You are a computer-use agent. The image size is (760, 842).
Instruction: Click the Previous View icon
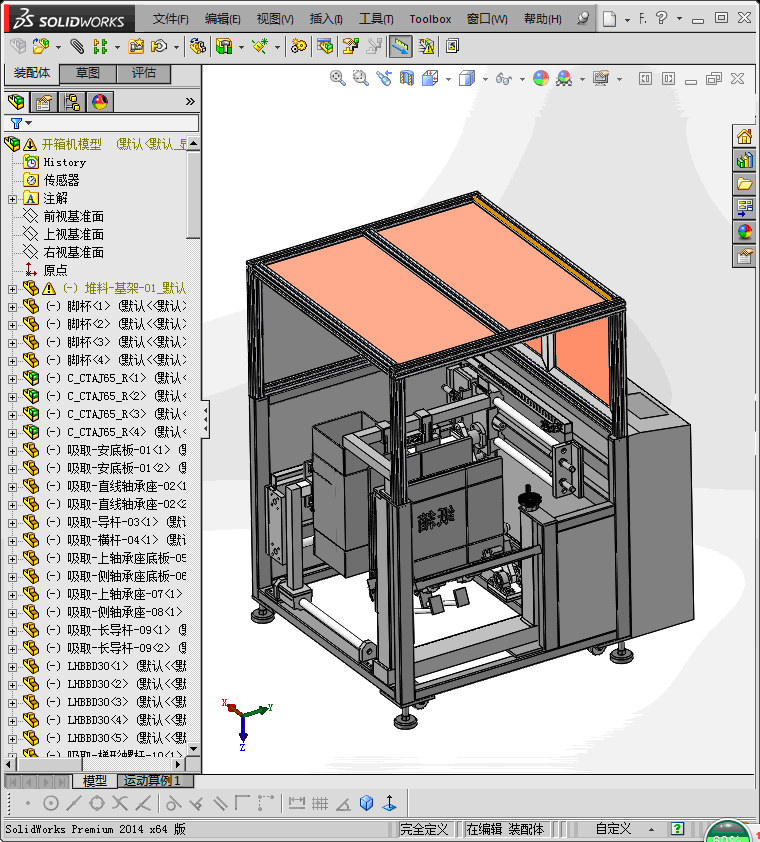[383, 78]
